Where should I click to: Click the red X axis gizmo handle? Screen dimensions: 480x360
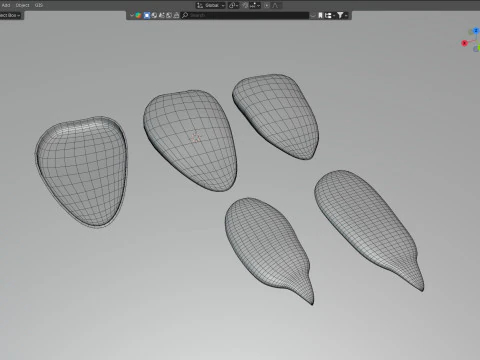[x=464, y=43]
